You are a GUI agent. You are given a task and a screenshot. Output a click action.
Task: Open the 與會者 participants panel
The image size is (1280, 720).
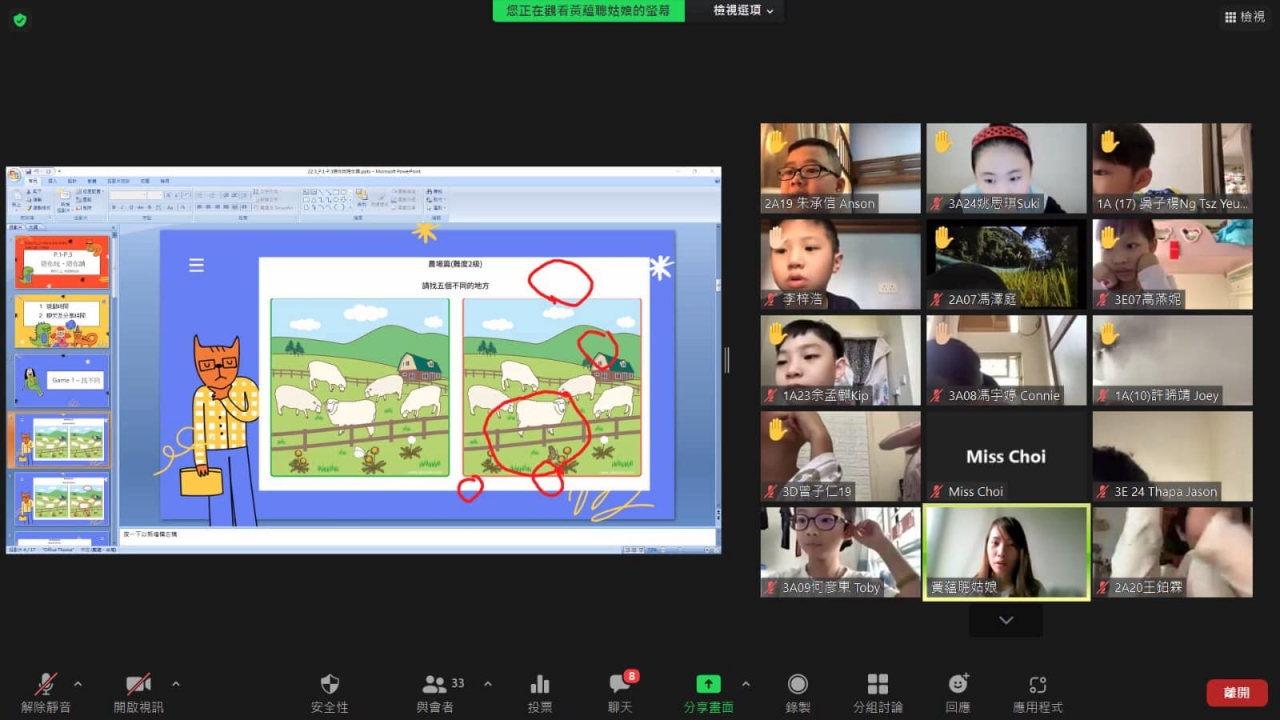point(435,685)
